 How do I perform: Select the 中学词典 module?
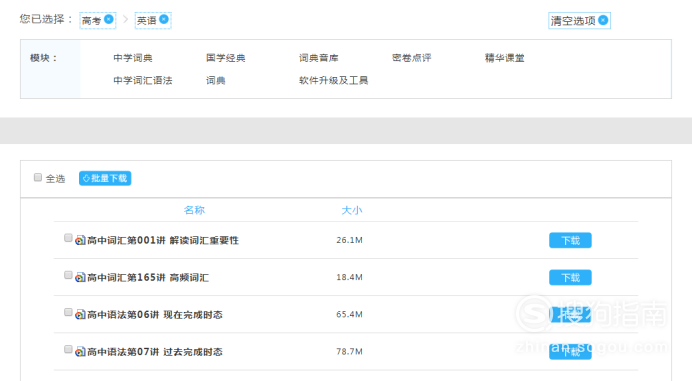point(133,58)
